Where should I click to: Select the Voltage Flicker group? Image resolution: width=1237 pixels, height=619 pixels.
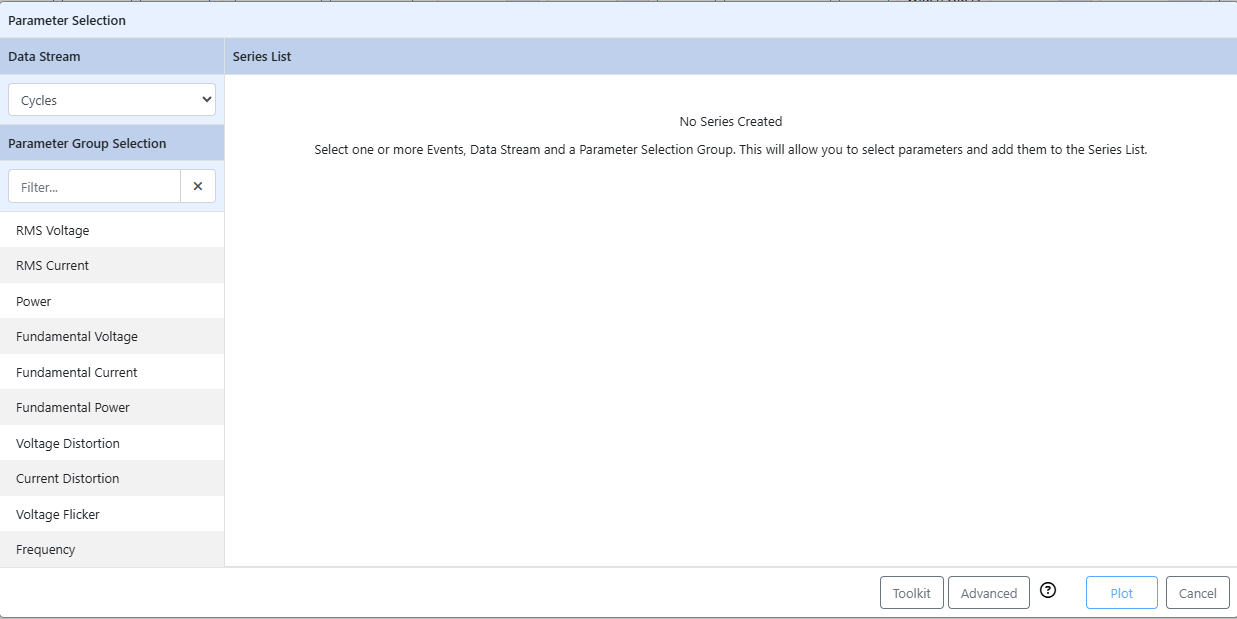coord(112,514)
